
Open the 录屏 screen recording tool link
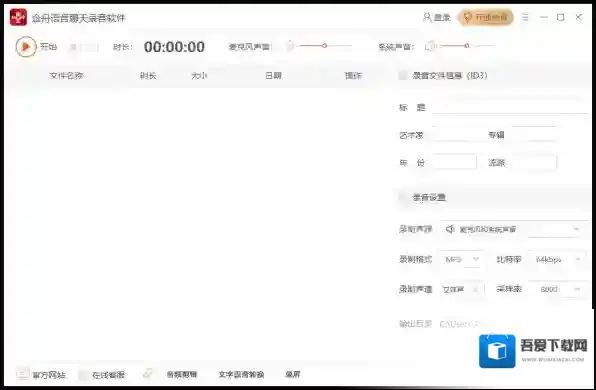pos(293,374)
